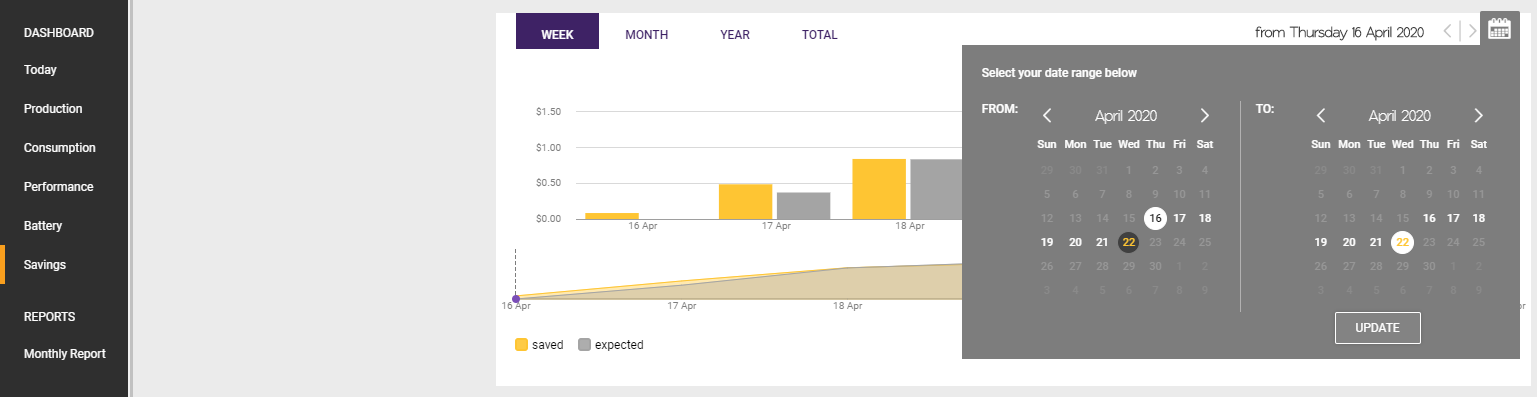This screenshot has width=1537, height=397.
Task: Select 17 in the FROM calendar
Action: [1180, 218]
